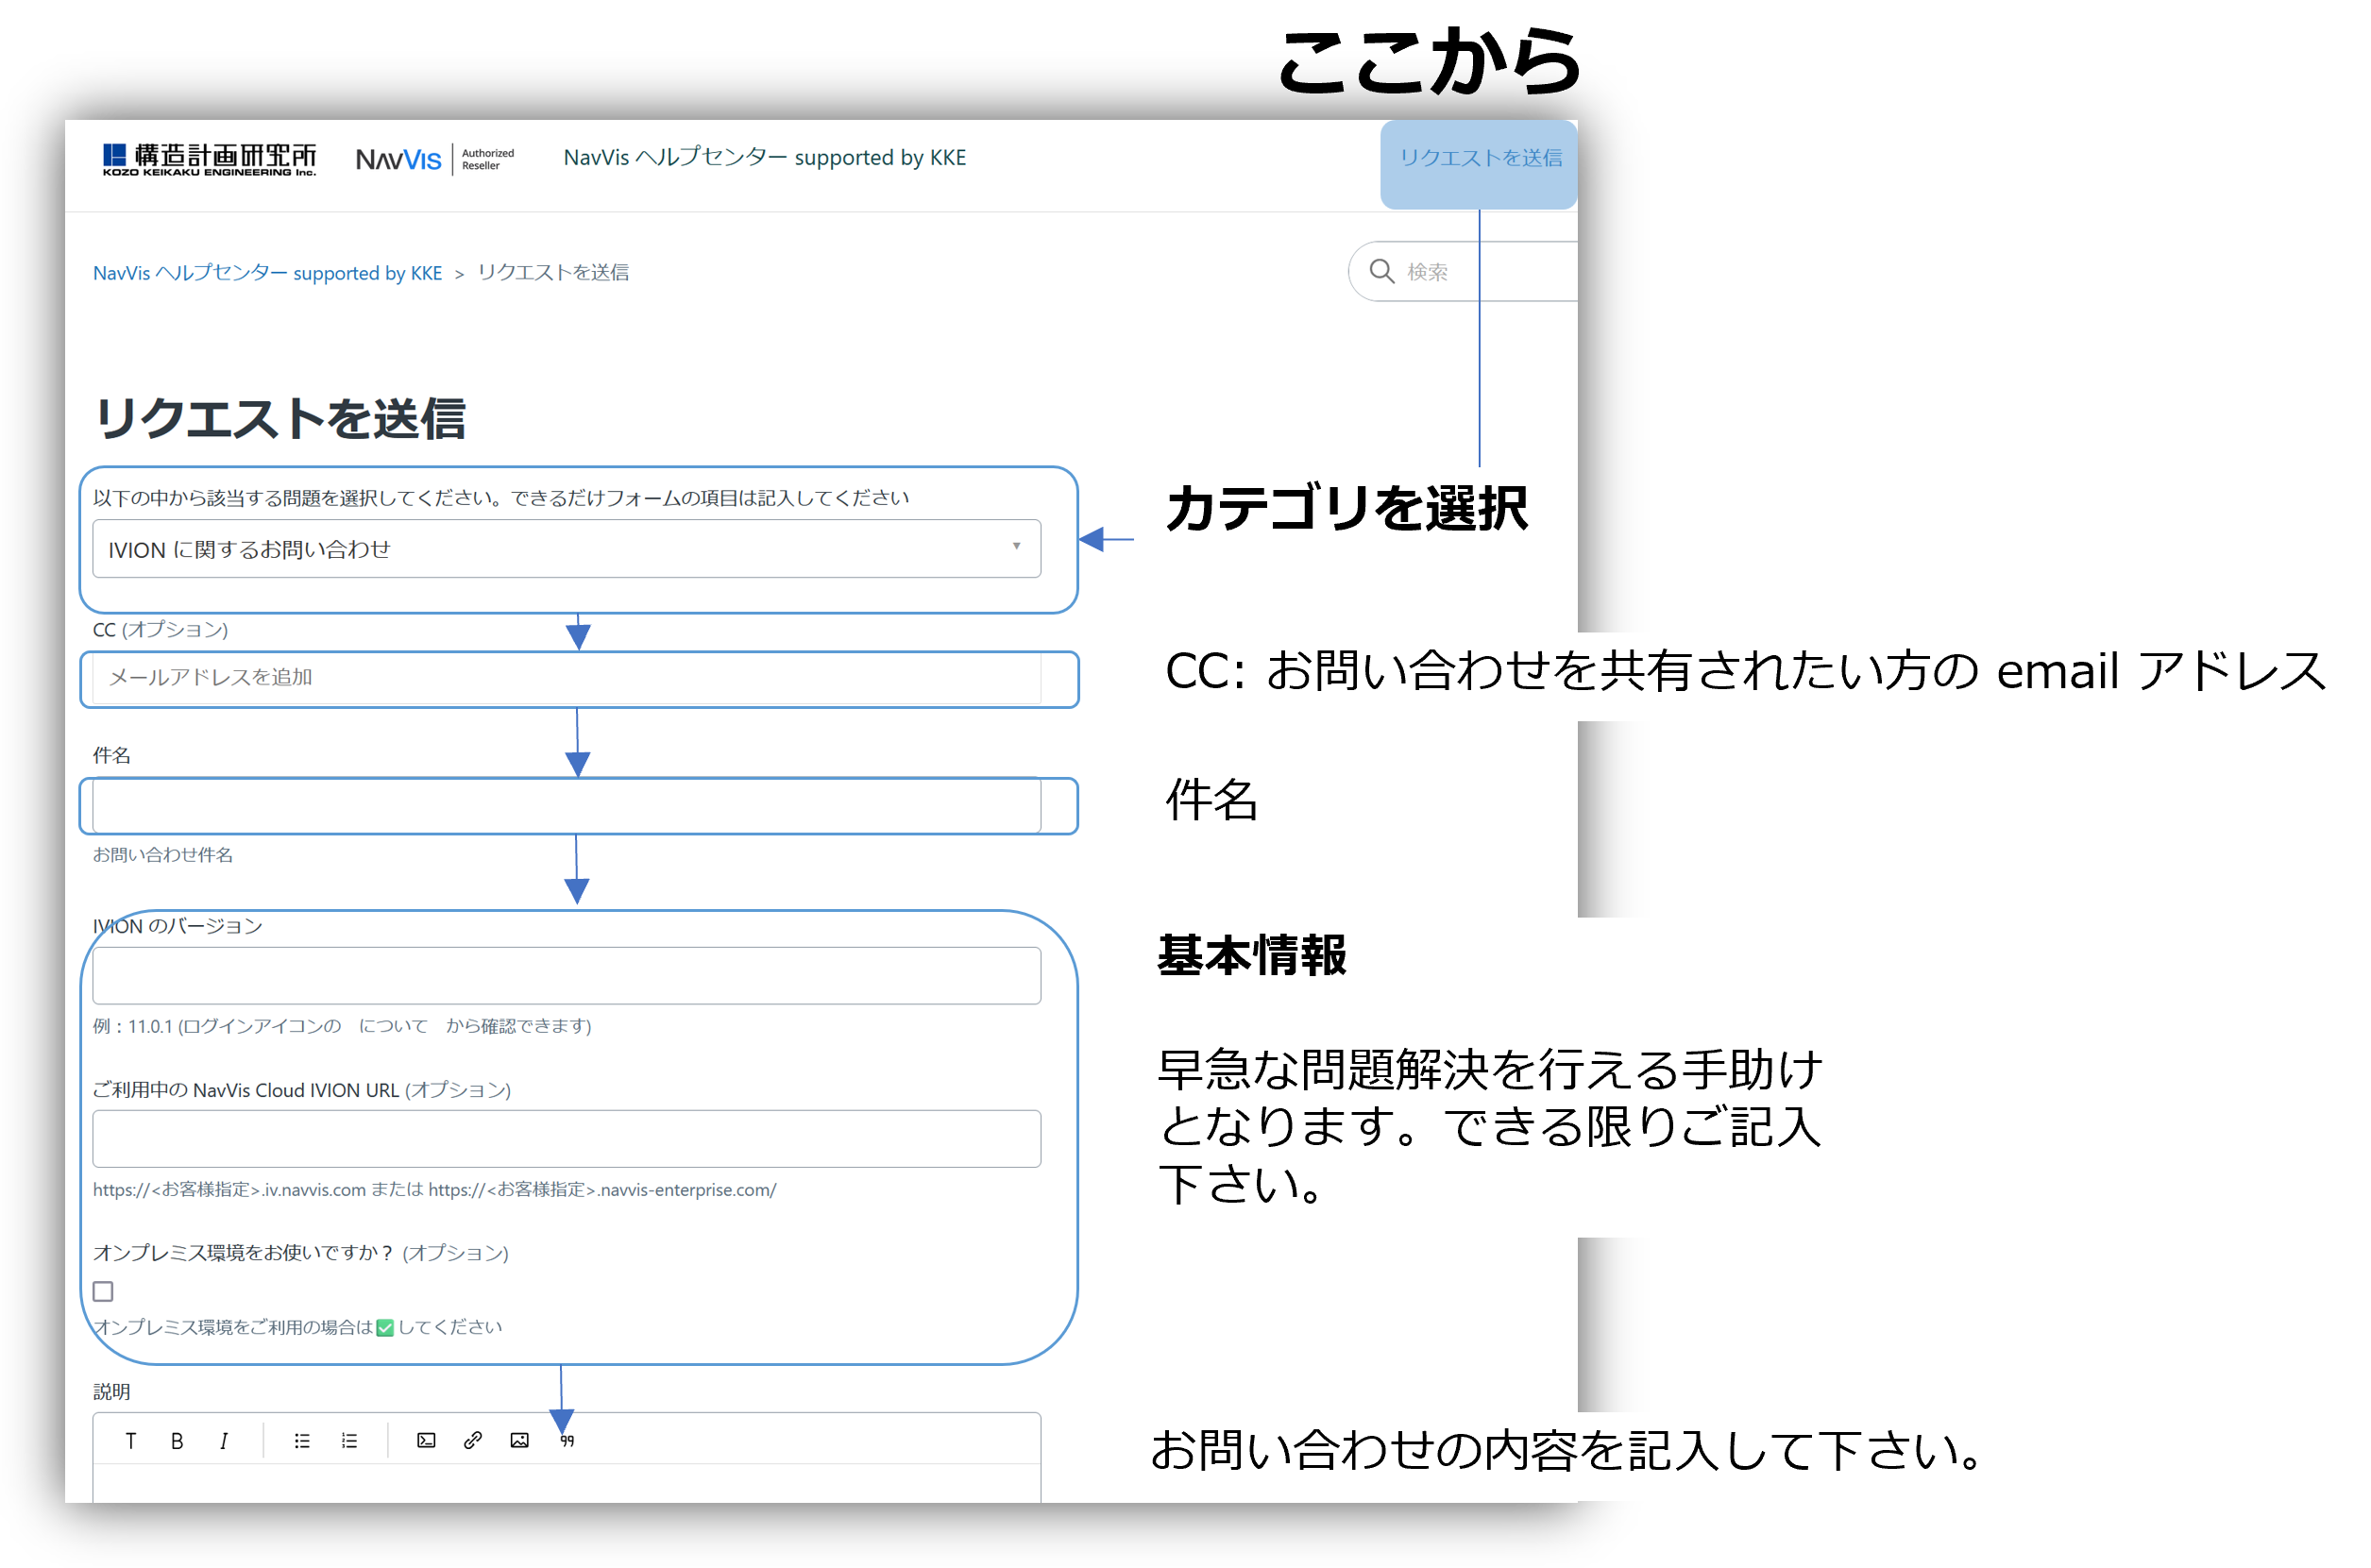Insert an image in the description
This screenshot has height=1568, width=2371.
(519, 1441)
